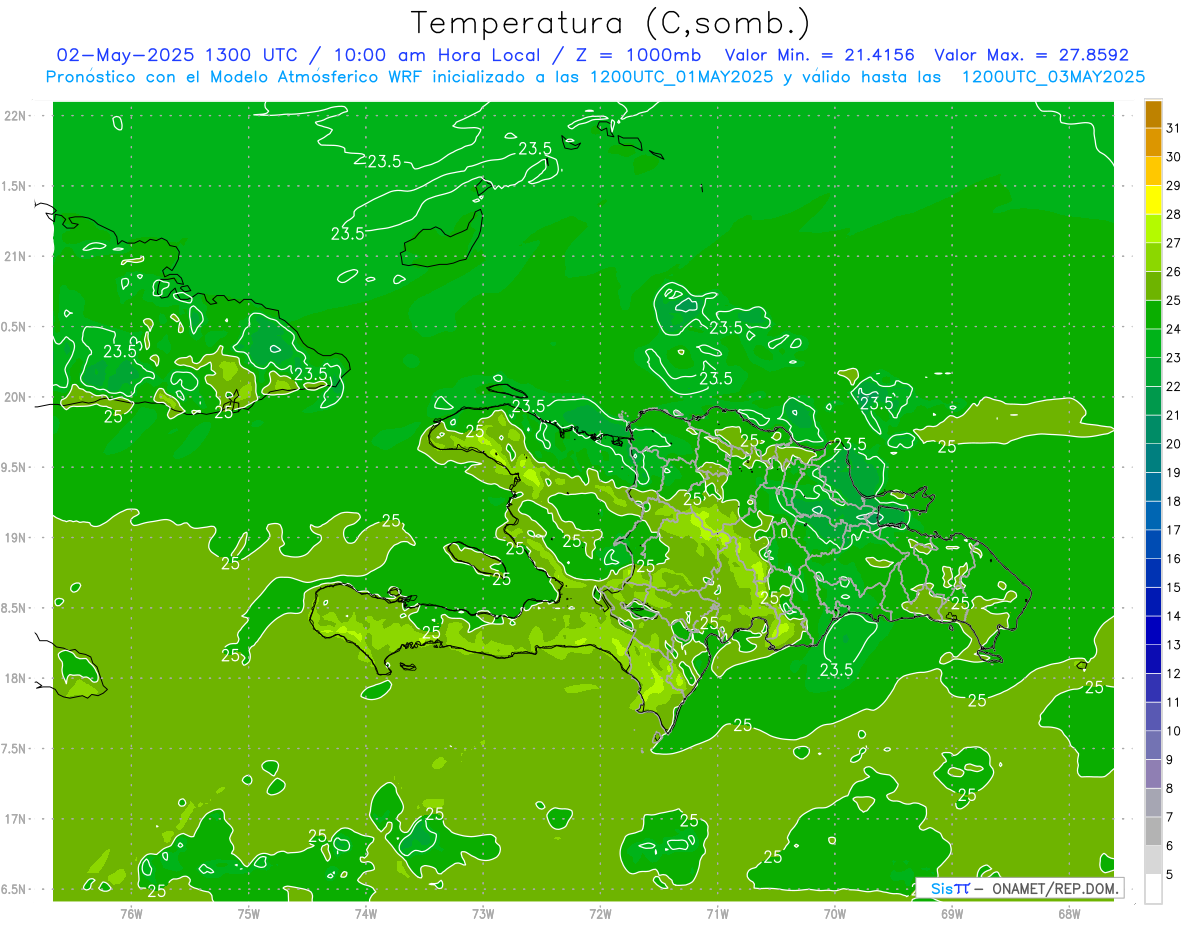1200x927 pixels.
Task: Click the legend swatch between 24 and 25
Action: [x=1153, y=315]
